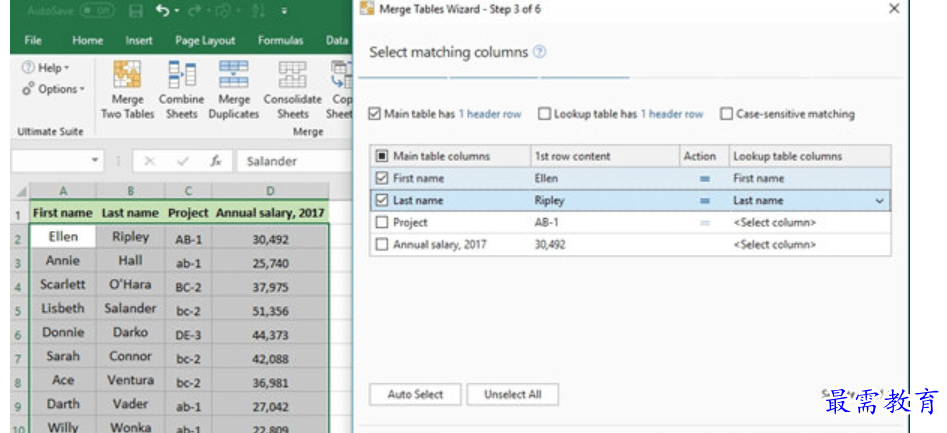This screenshot has width=947, height=433.
Task: Click the equals action icon in Project row
Action: click(704, 223)
